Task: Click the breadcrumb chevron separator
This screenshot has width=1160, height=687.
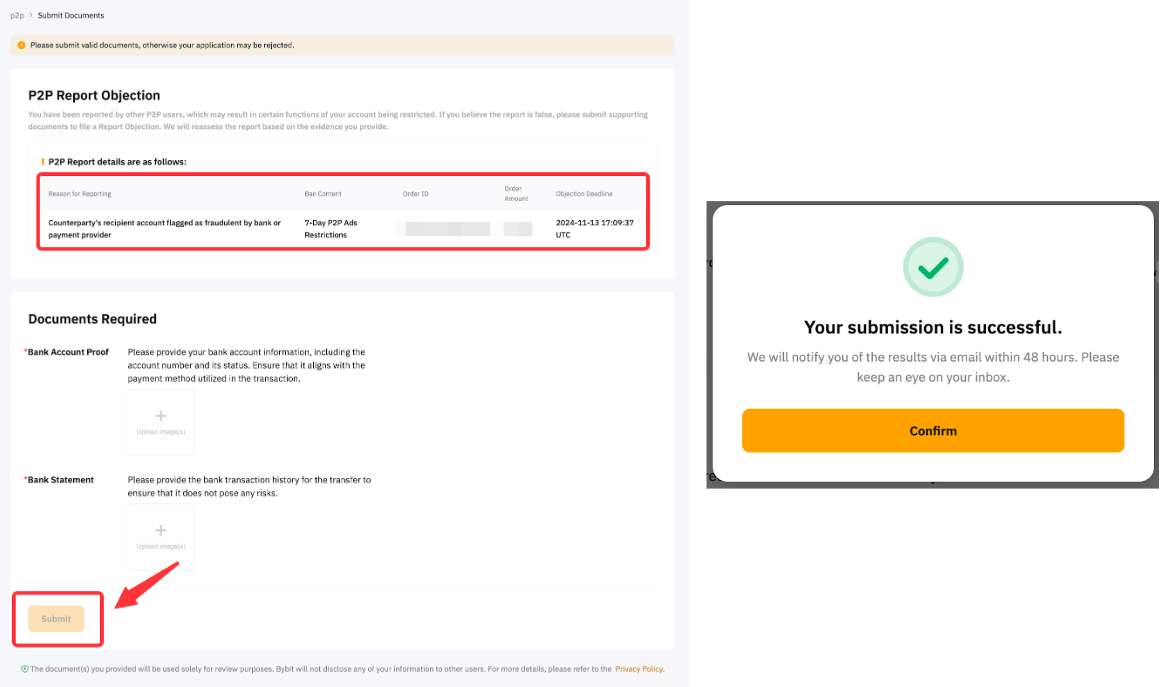Action: pos(30,16)
